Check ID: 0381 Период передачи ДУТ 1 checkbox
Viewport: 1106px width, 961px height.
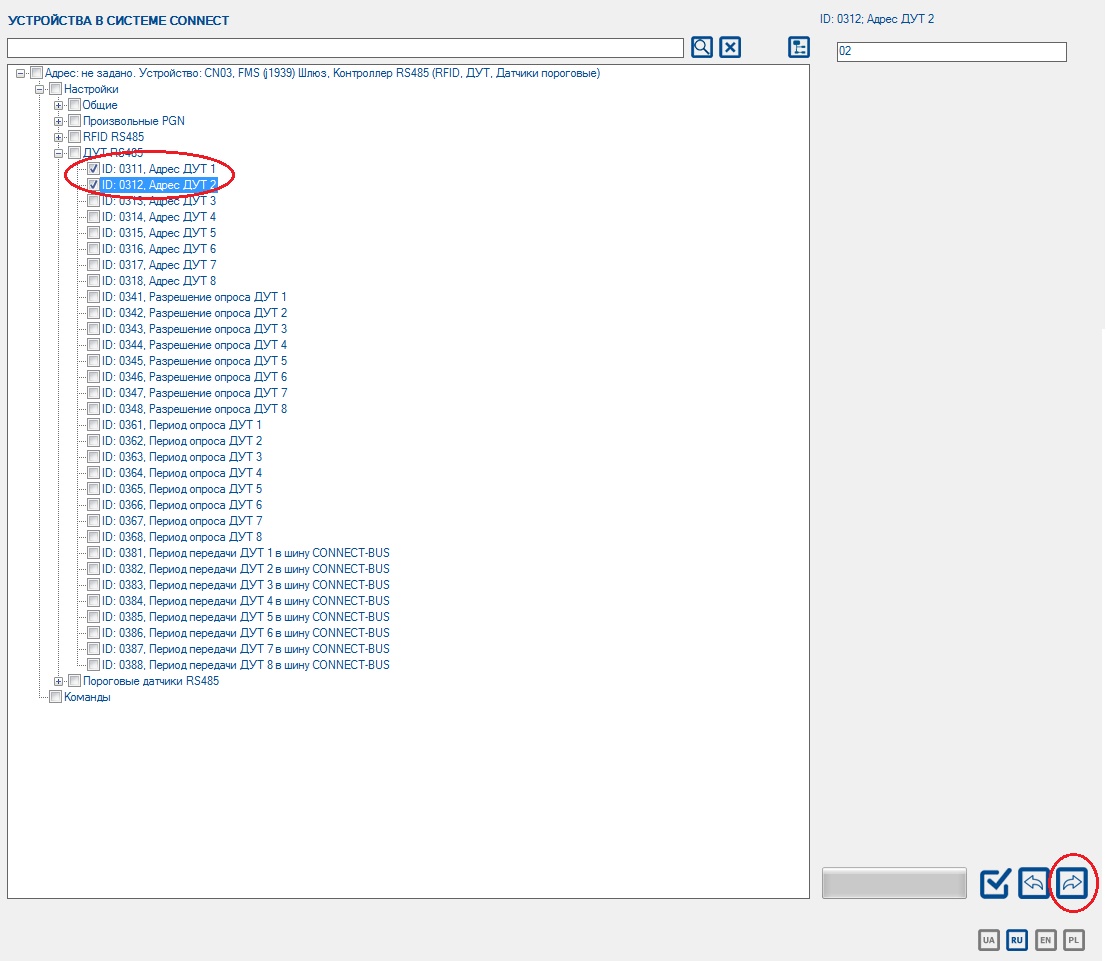click(x=93, y=553)
